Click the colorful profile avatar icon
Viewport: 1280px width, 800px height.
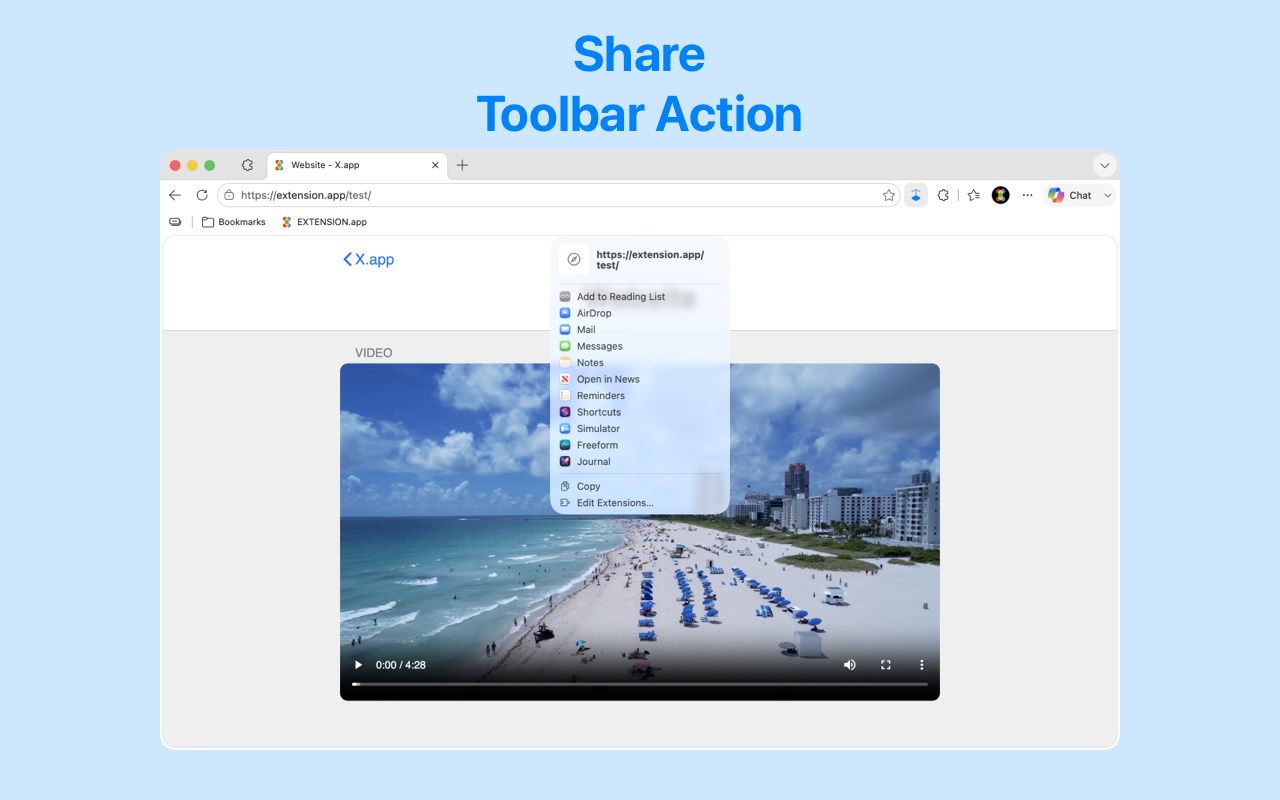[x=1000, y=195]
